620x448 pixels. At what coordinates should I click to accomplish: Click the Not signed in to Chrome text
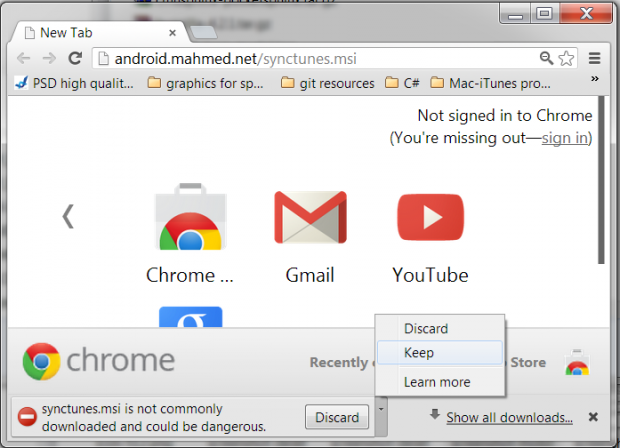click(x=505, y=116)
